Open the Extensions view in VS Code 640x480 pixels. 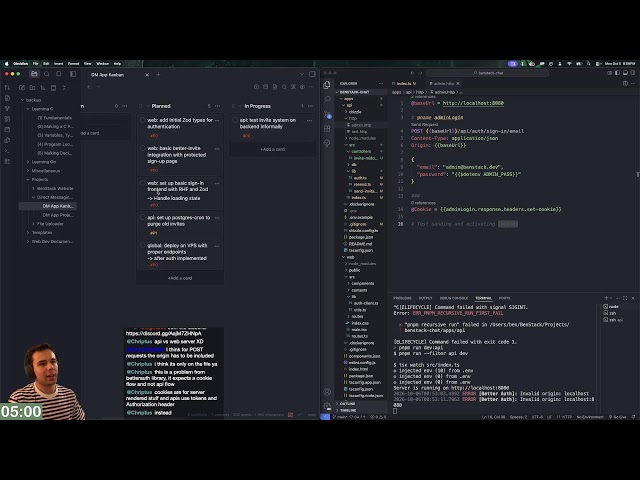pyautogui.click(x=327, y=129)
